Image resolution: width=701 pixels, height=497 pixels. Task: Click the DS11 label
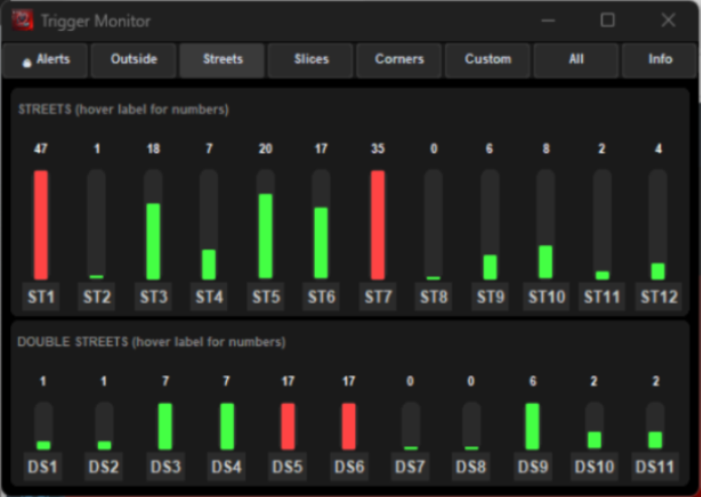coord(655,467)
